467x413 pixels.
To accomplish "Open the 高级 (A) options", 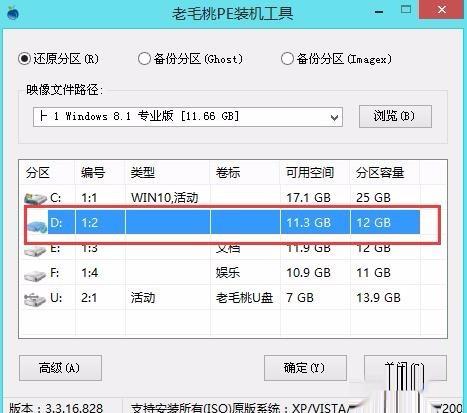I will 60,368.
